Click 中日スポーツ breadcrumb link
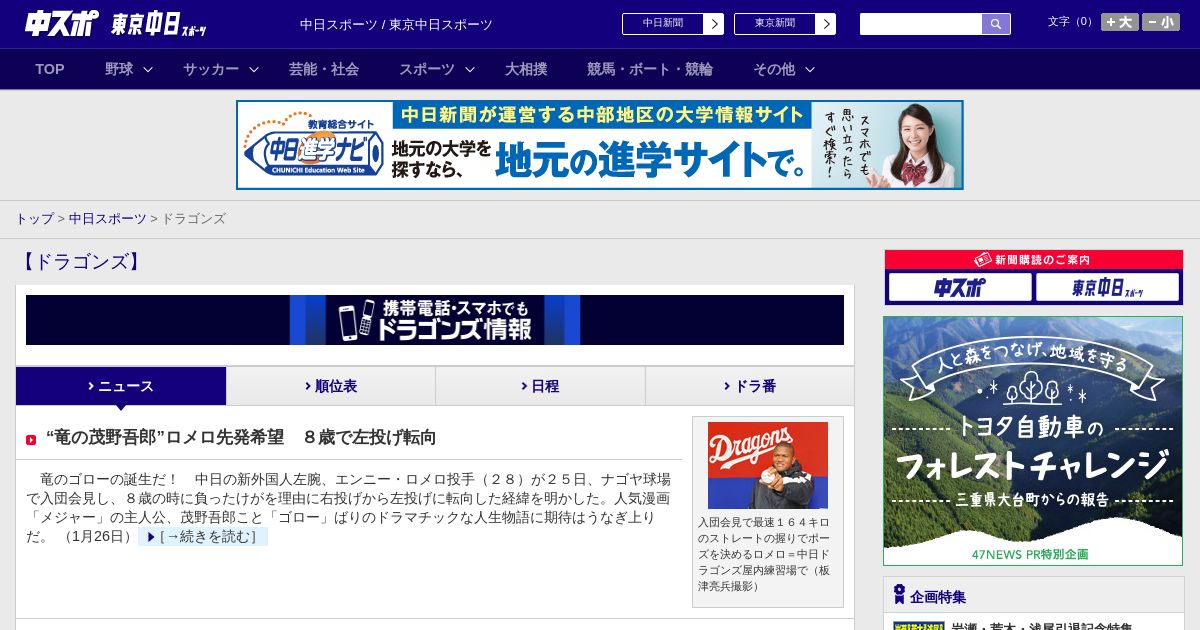Viewport: 1200px width, 630px height. 108,218
